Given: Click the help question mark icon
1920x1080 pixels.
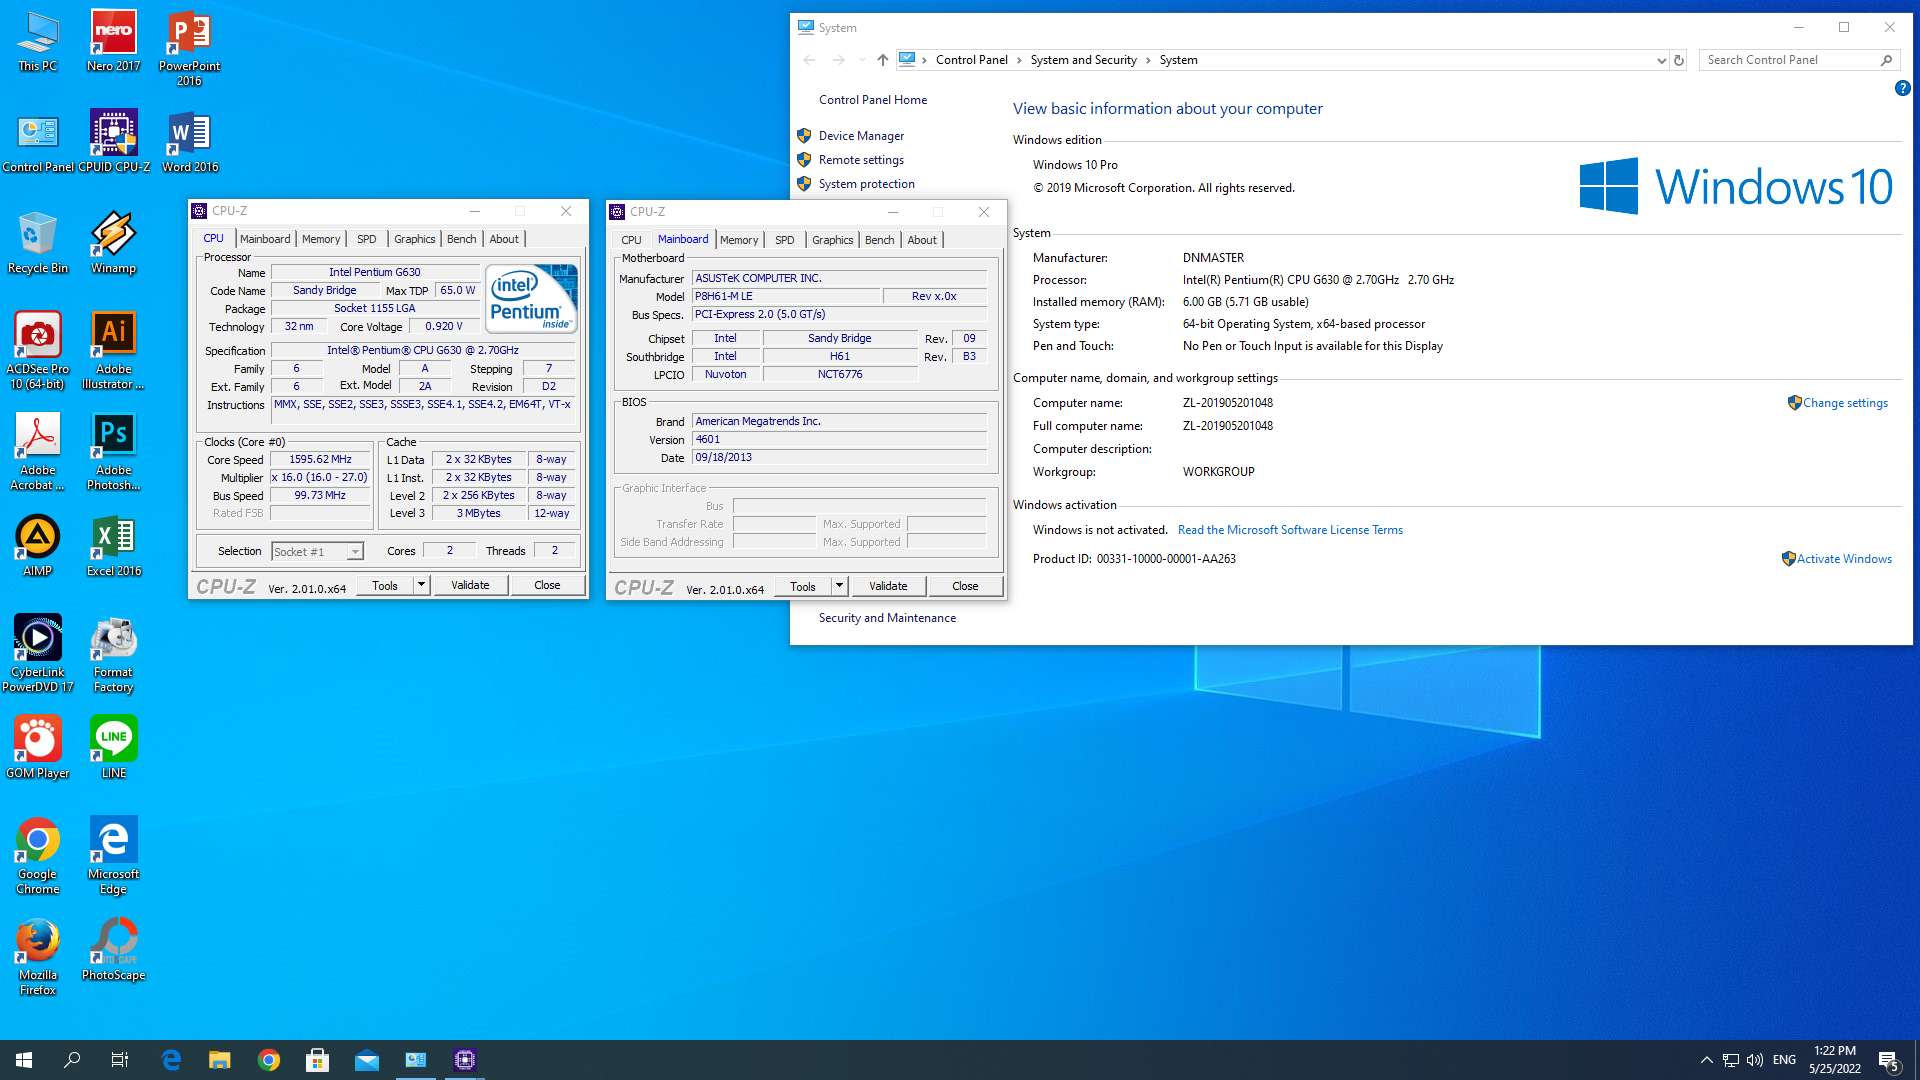Looking at the screenshot, I should click(x=1902, y=88).
